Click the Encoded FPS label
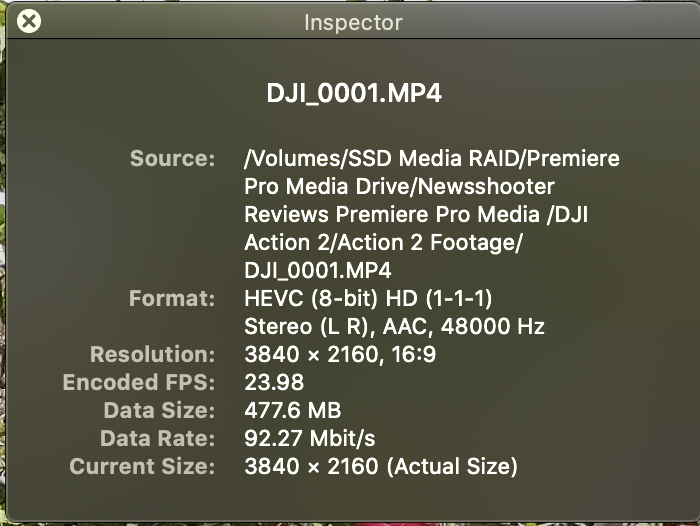The height and width of the screenshot is (526, 700). 139,383
